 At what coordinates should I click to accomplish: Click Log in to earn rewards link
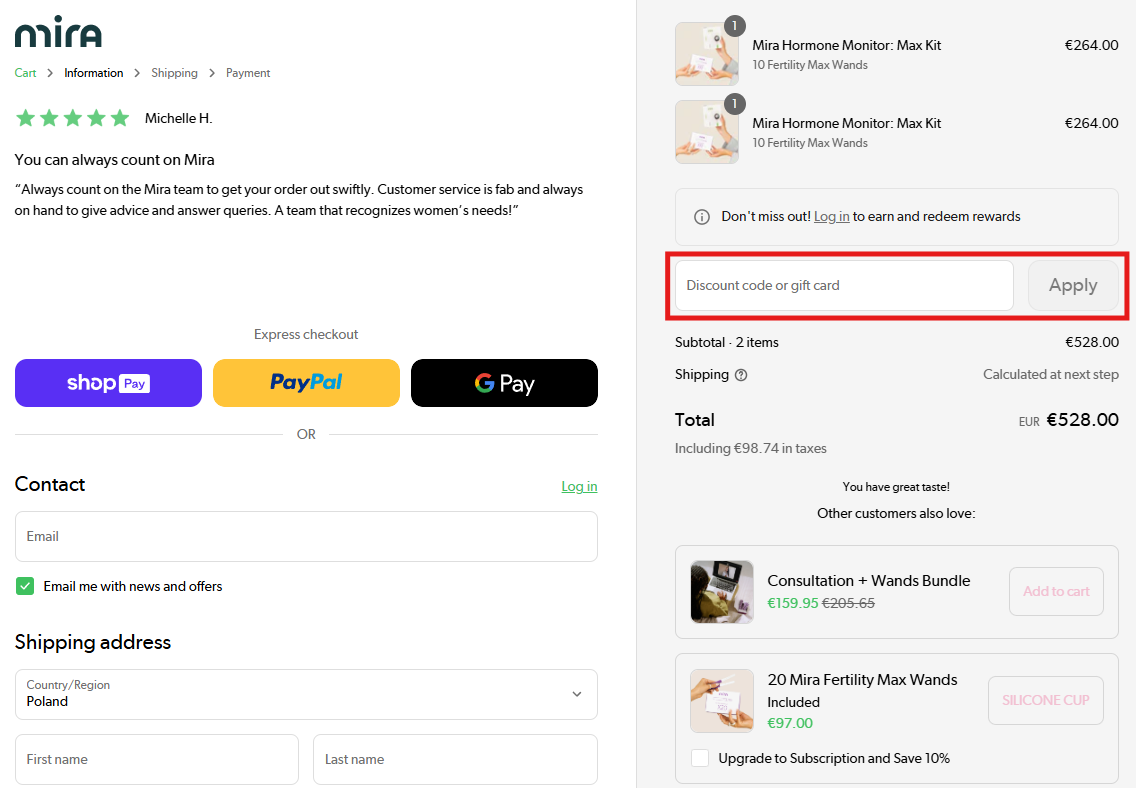[x=831, y=217]
